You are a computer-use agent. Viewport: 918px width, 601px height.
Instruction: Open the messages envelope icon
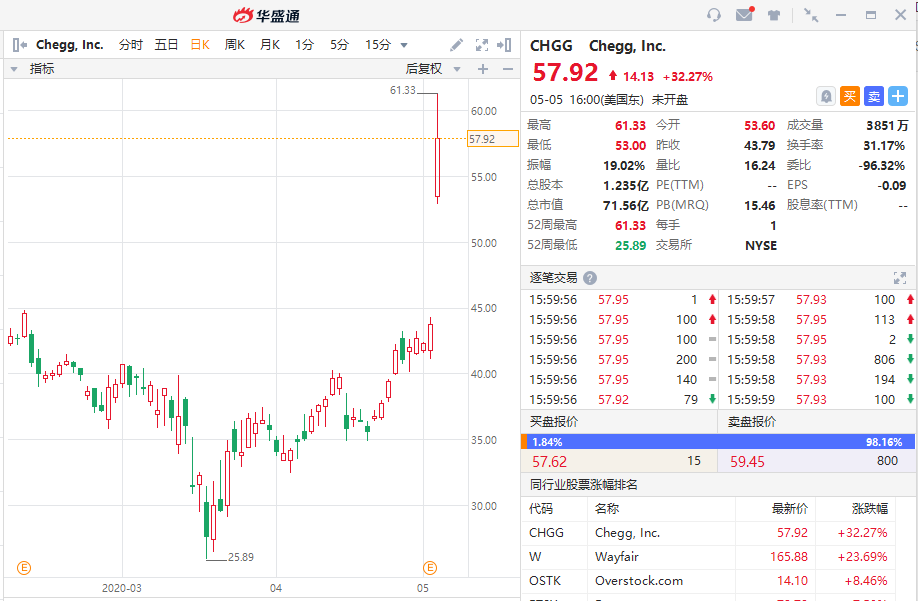[744, 14]
